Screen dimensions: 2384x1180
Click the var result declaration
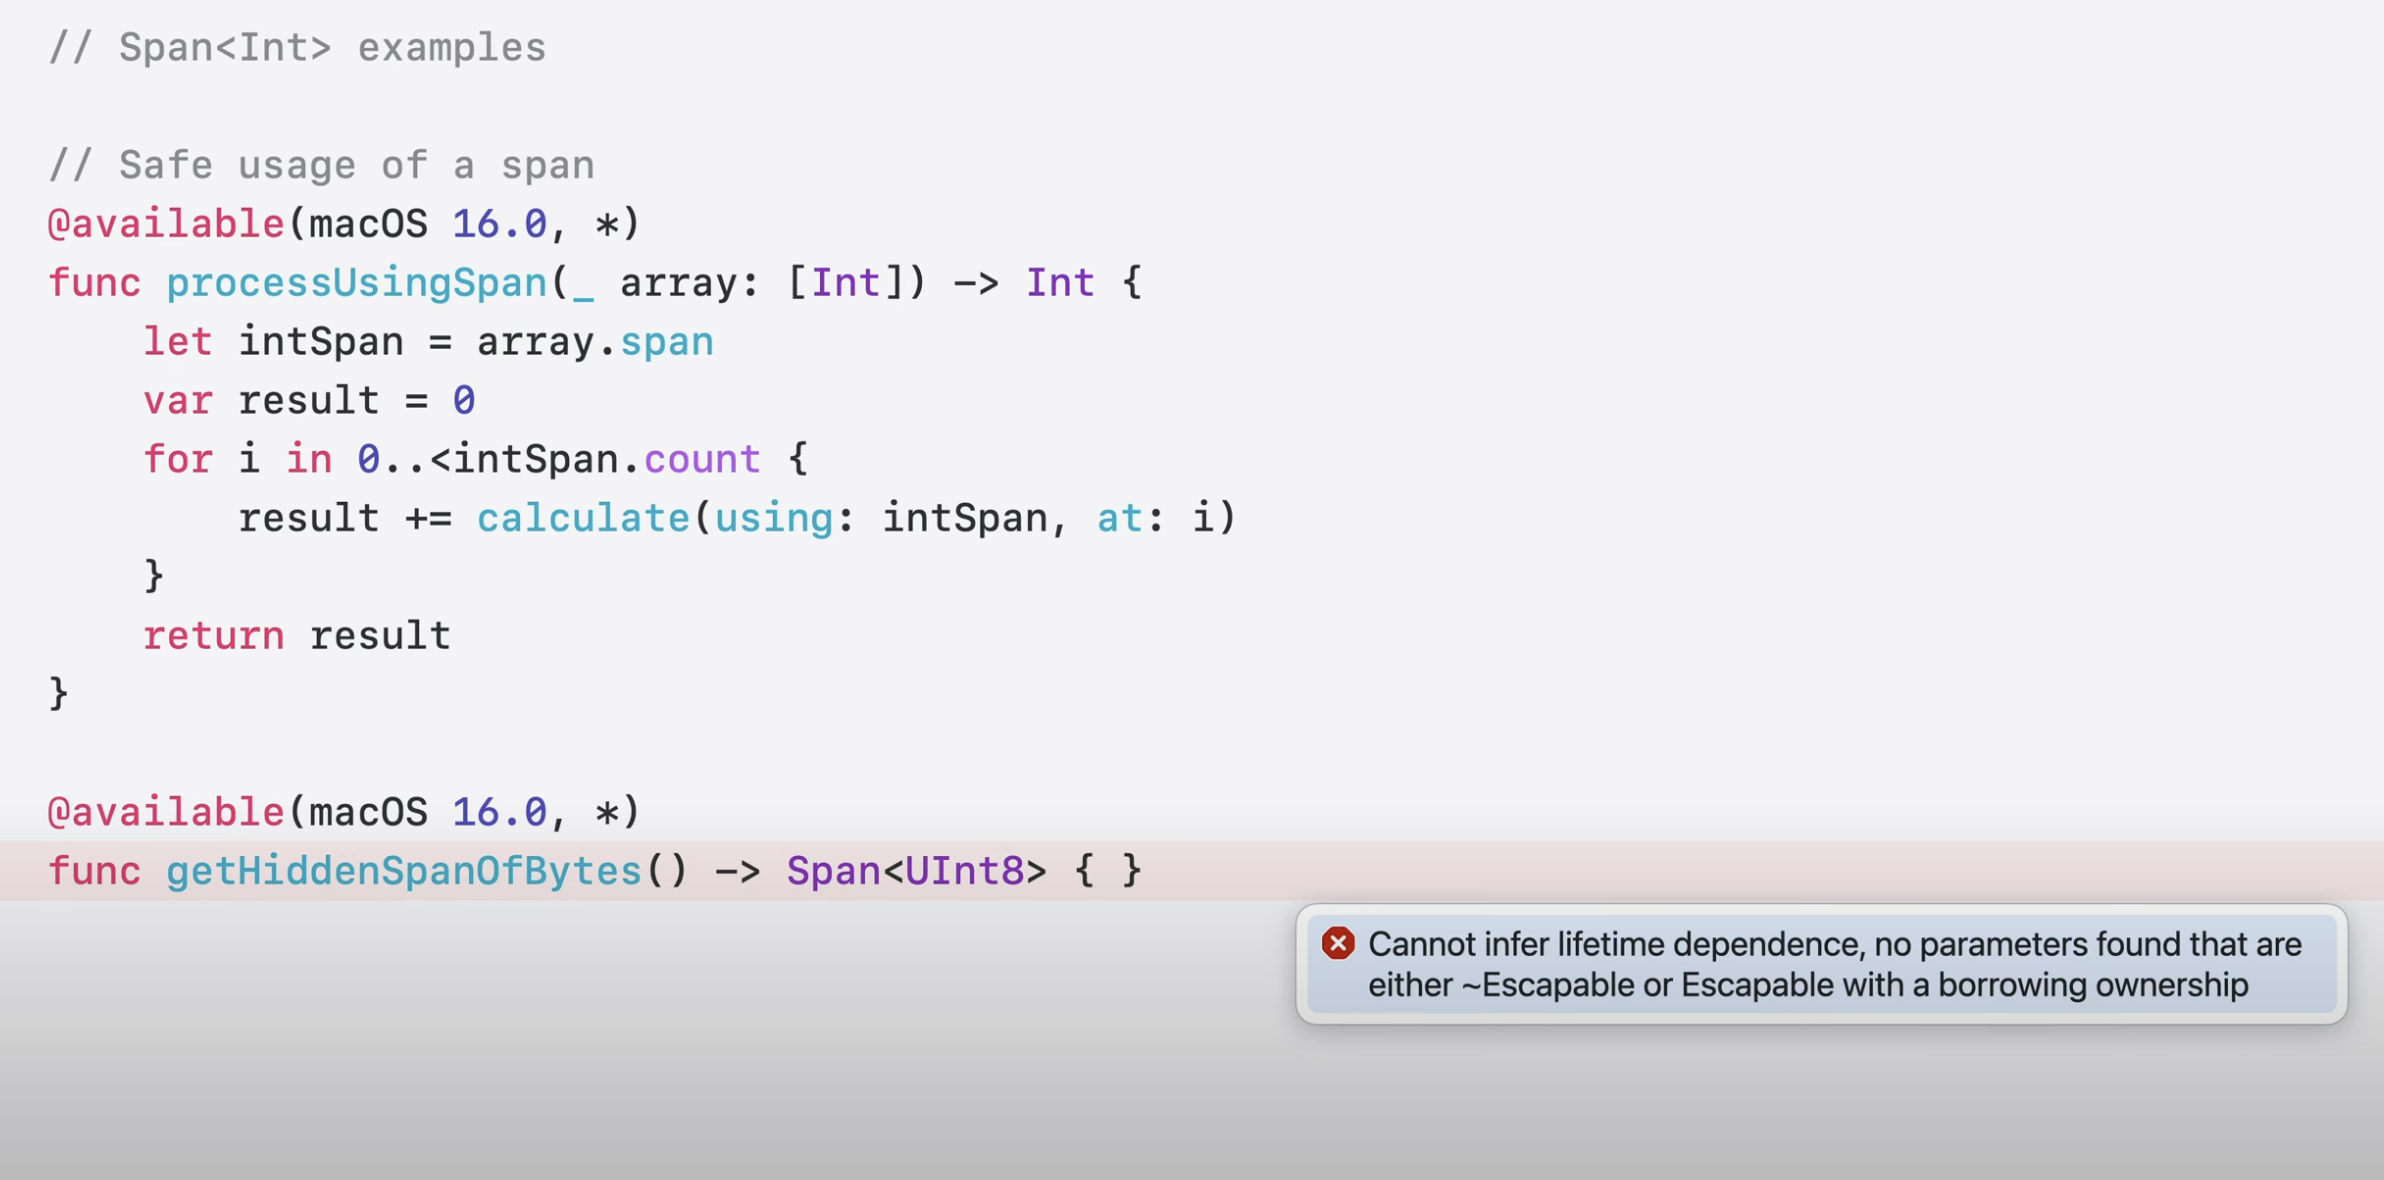(x=308, y=401)
